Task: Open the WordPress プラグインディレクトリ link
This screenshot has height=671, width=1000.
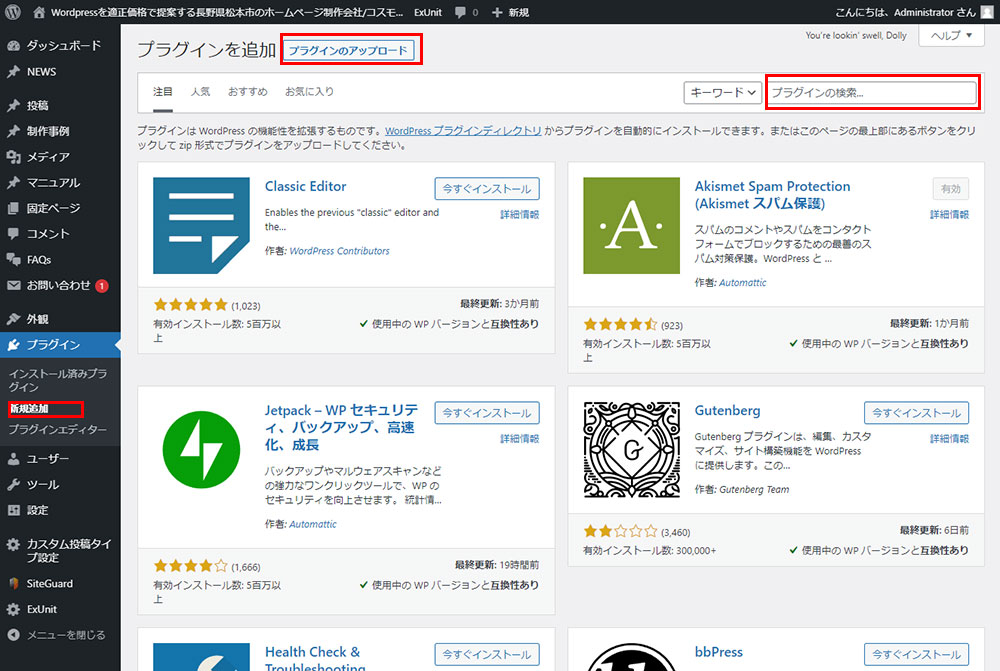Action: [x=463, y=131]
